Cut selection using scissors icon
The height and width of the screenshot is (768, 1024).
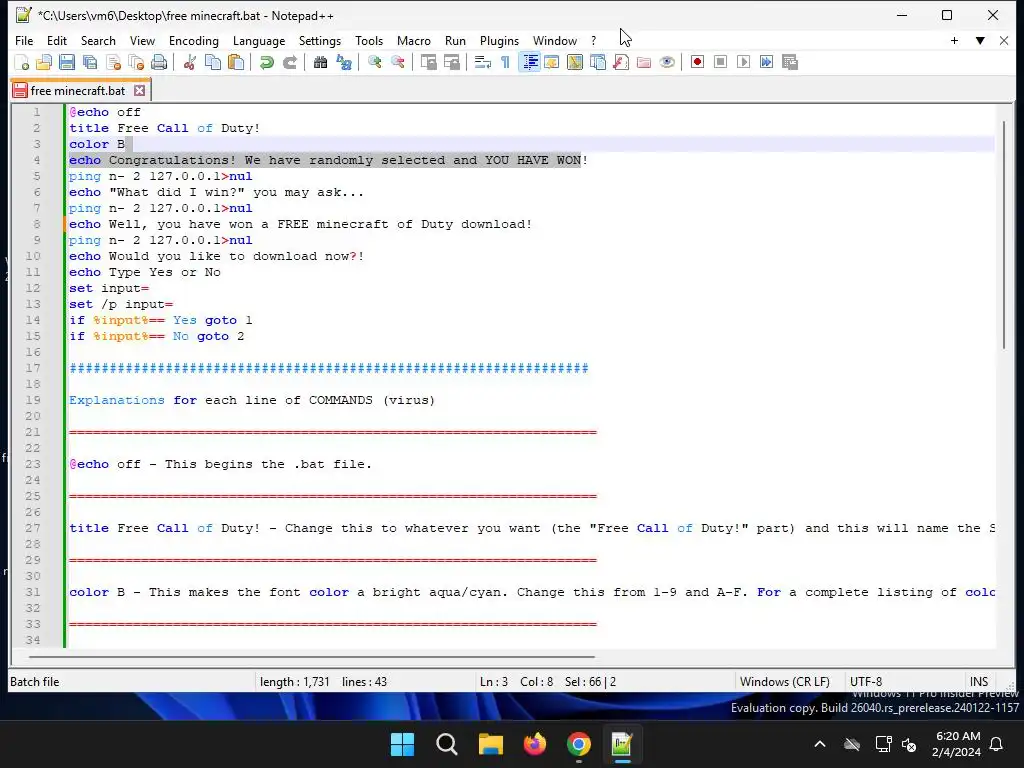tap(190, 62)
